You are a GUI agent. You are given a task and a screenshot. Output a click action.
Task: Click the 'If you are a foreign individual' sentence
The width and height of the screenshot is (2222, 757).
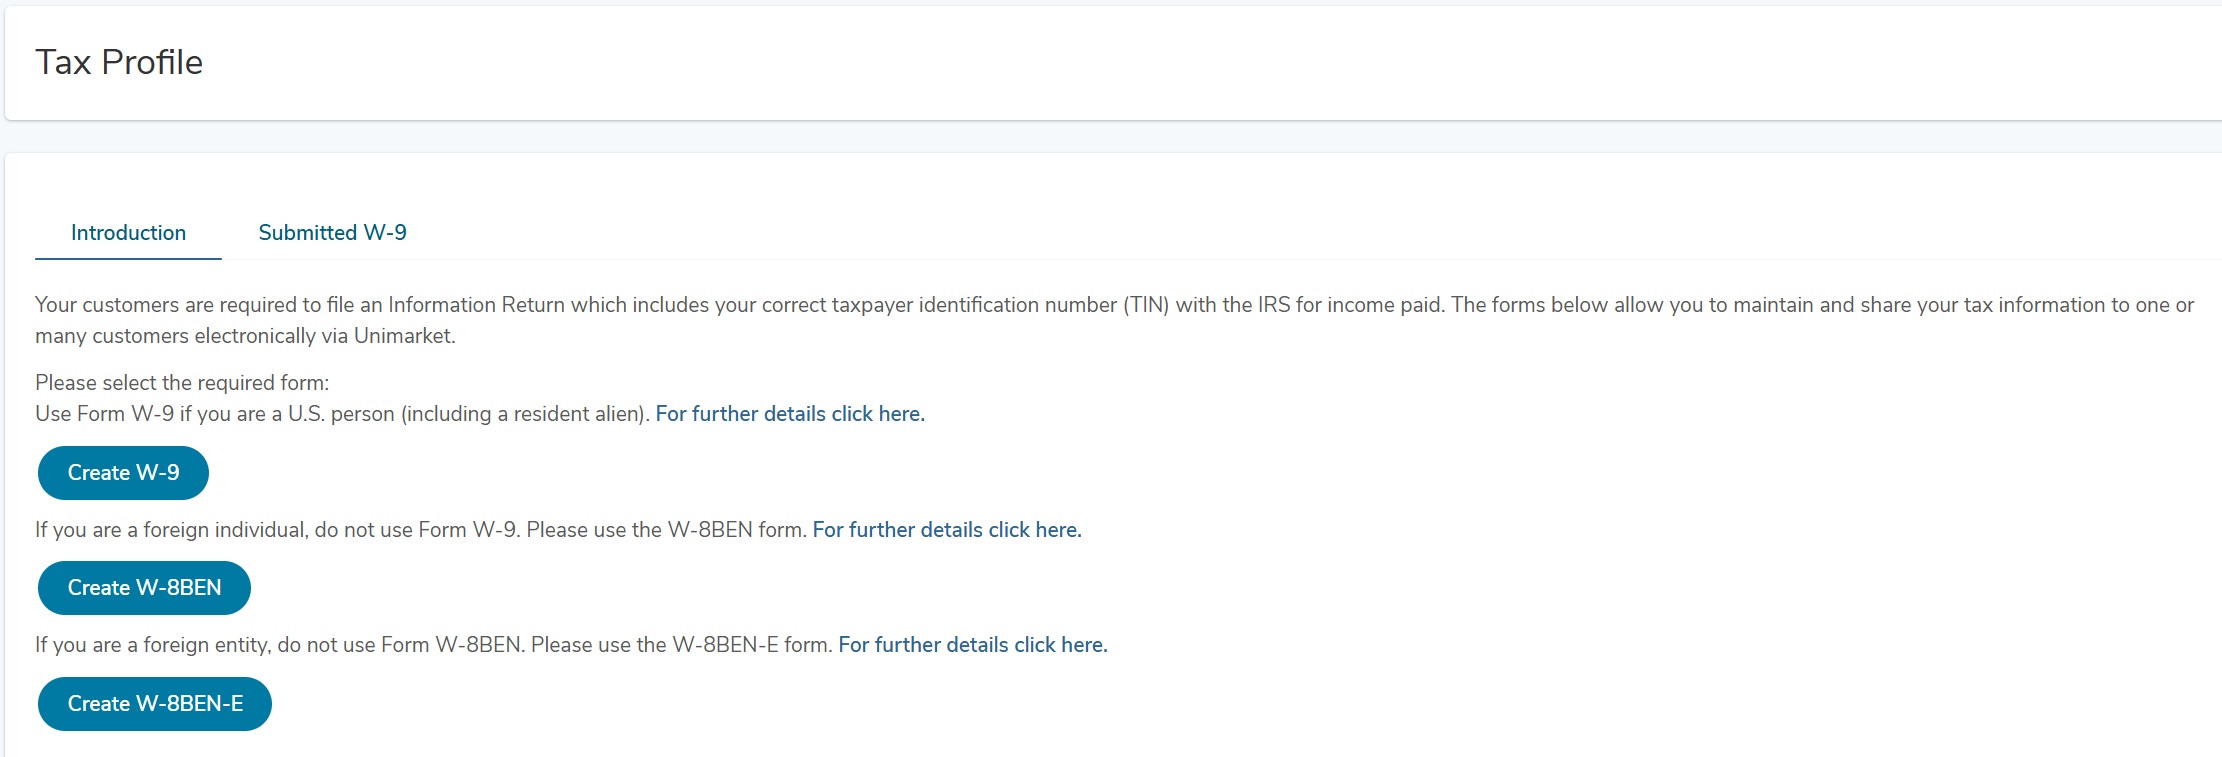[421, 530]
